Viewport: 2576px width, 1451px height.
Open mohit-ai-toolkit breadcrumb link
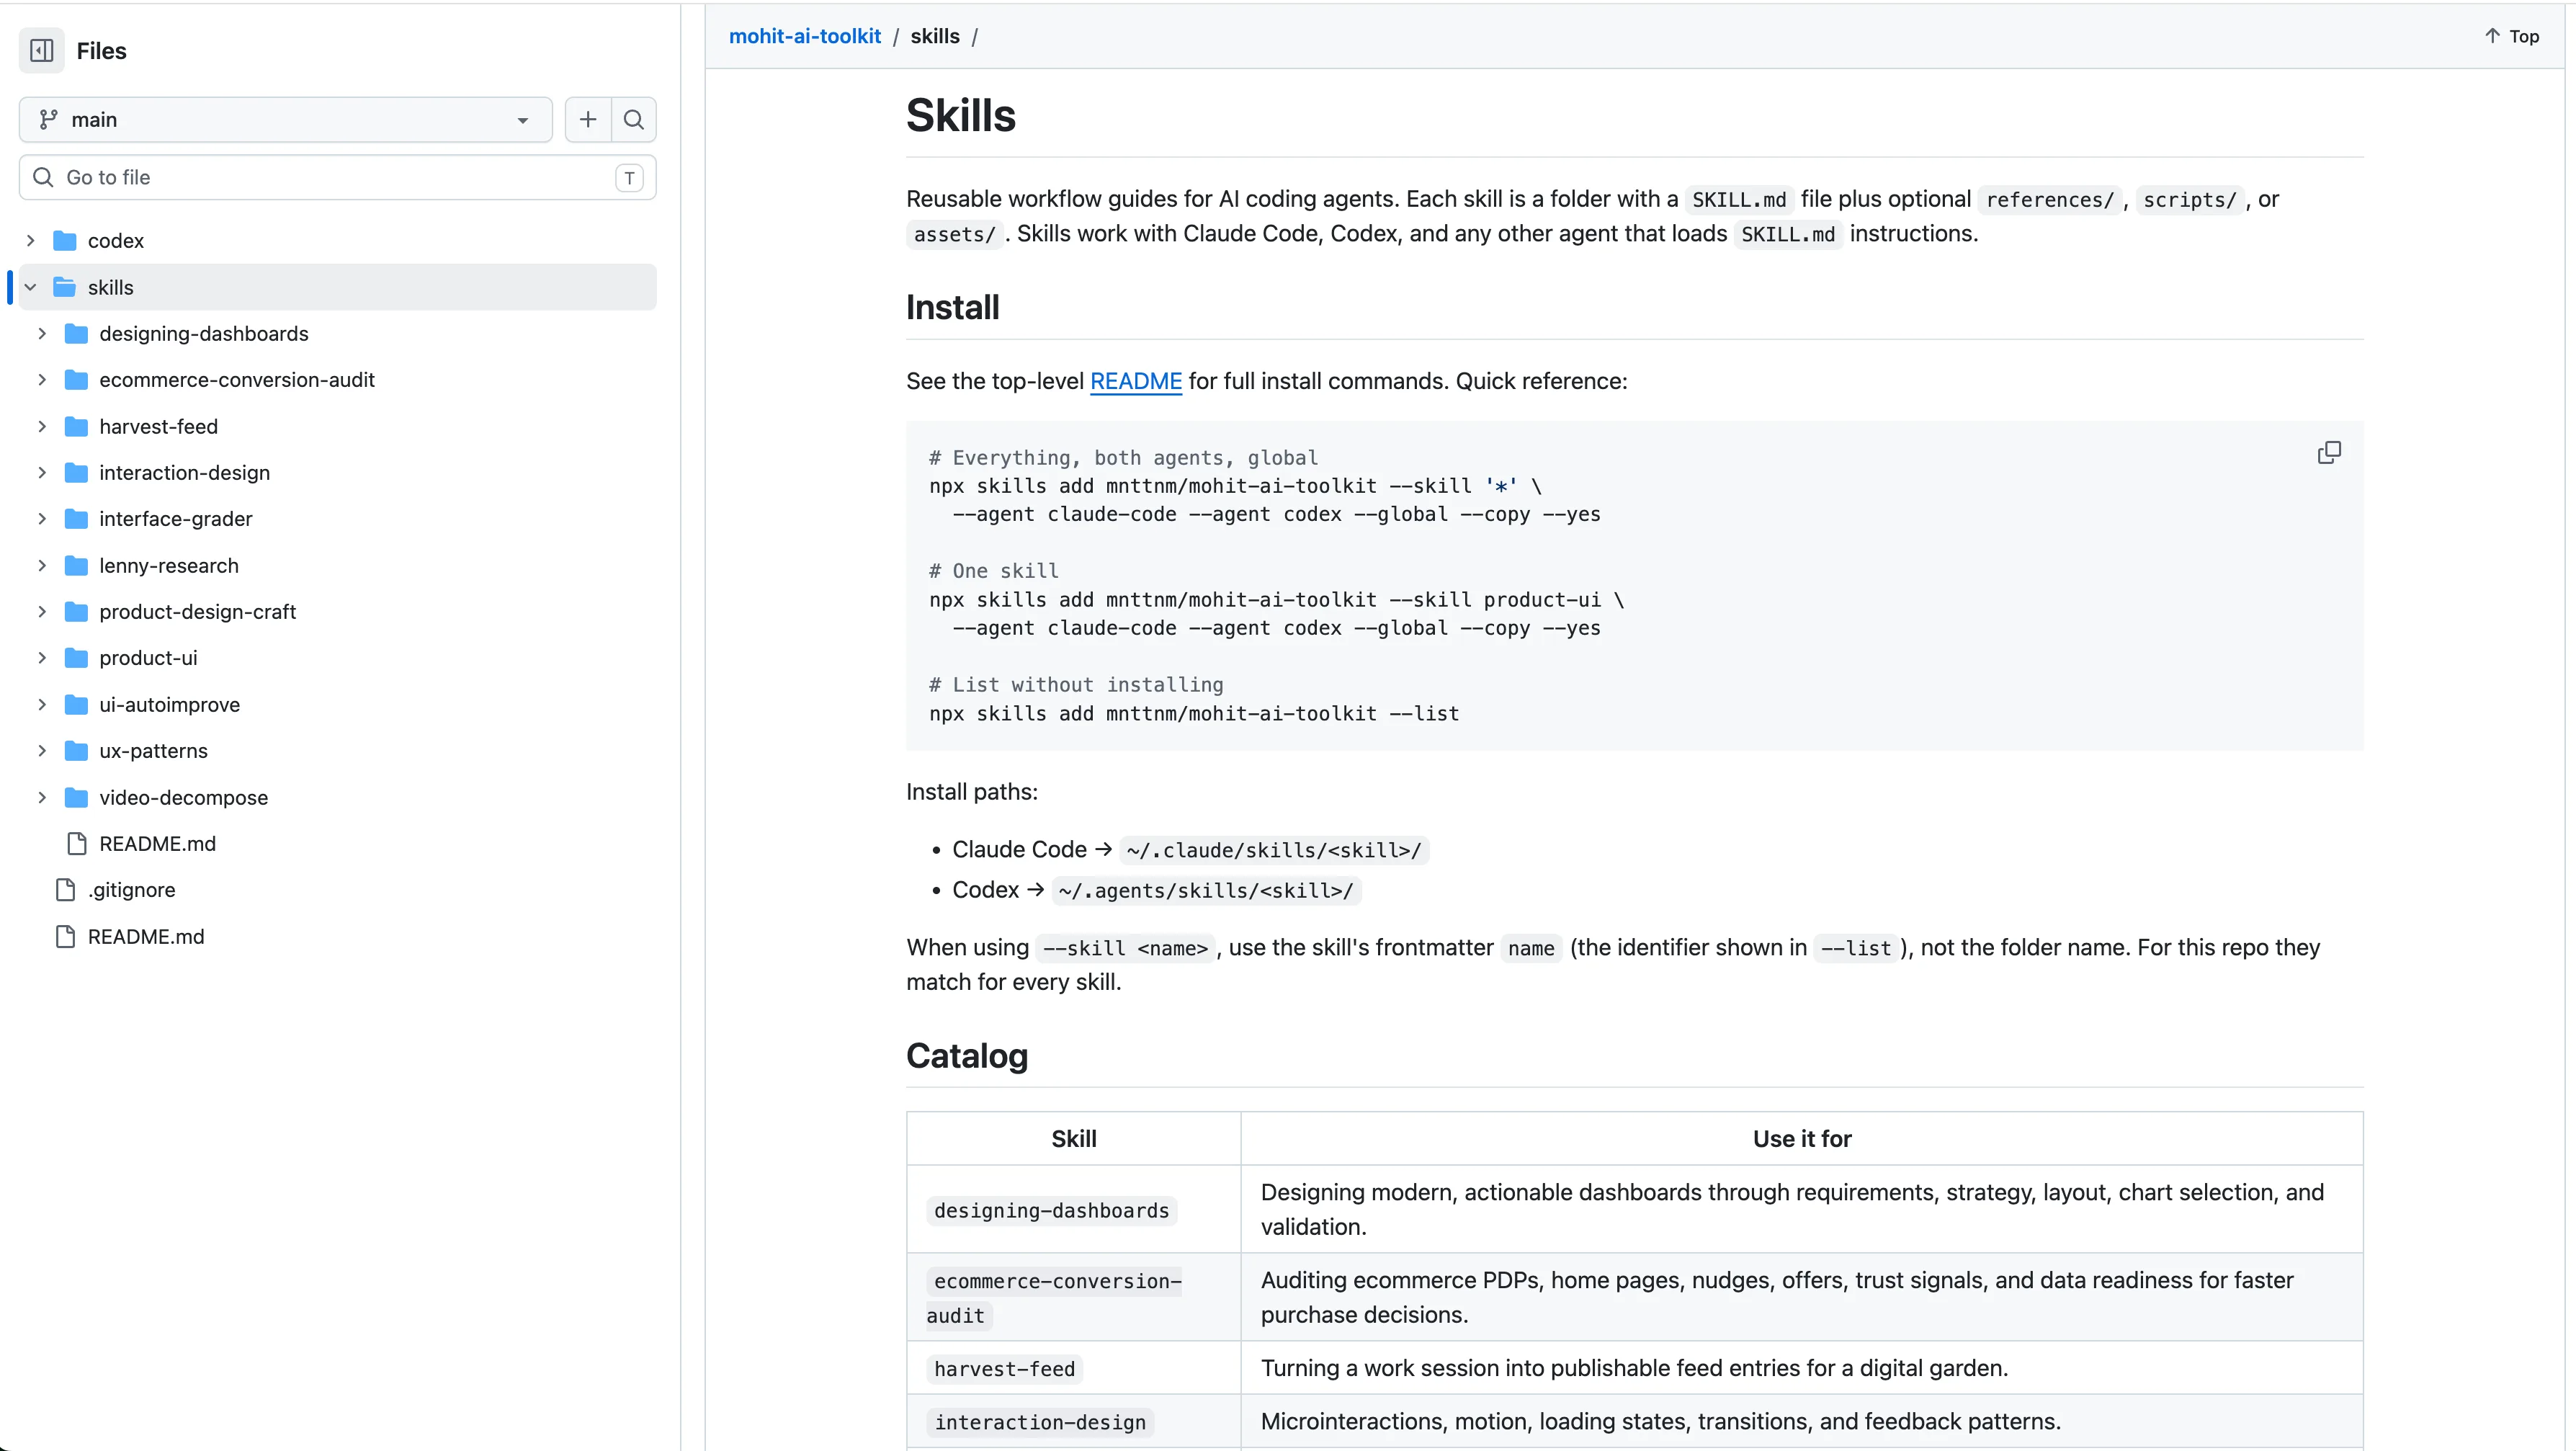click(x=804, y=36)
